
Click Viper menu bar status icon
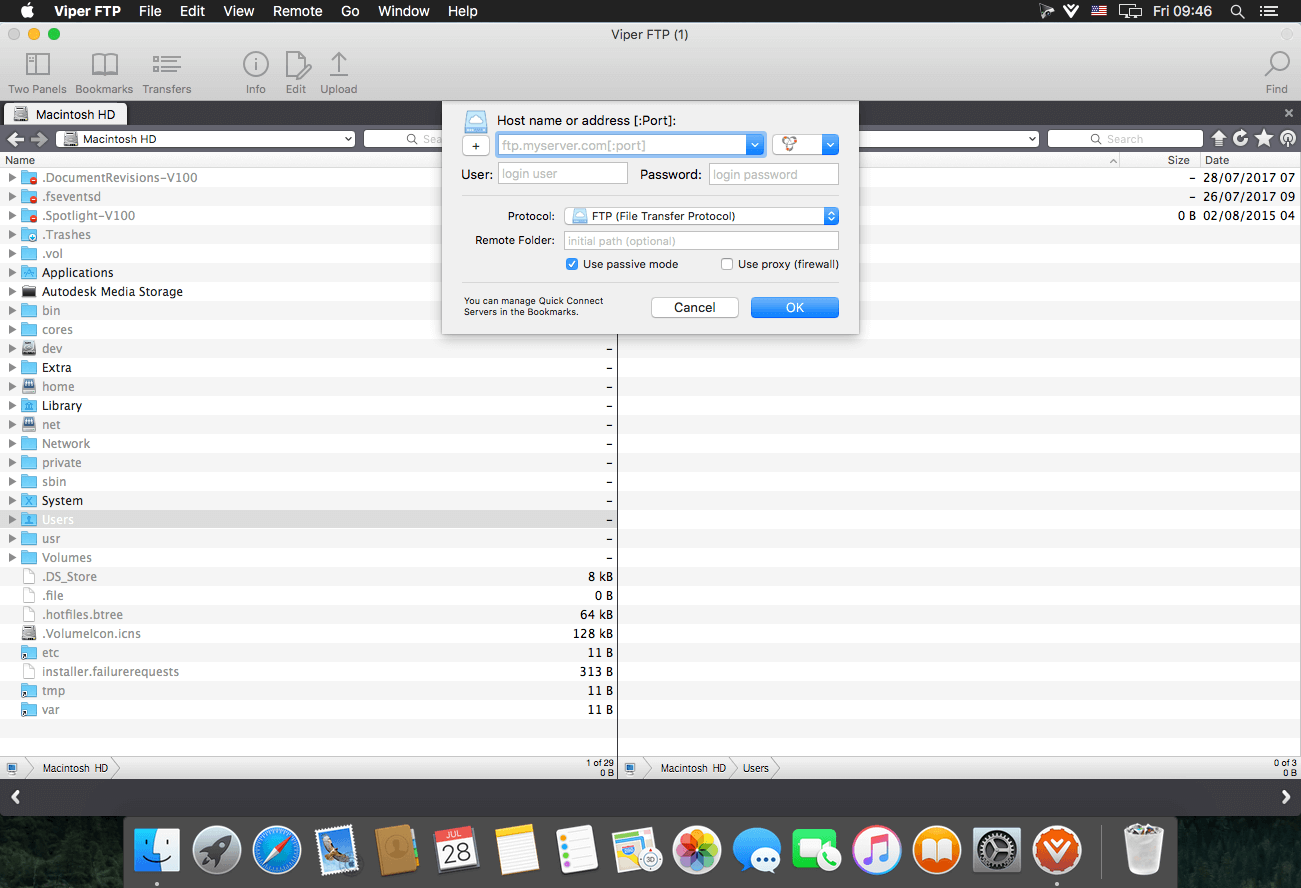pyautogui.click(x=1071, y=11)
